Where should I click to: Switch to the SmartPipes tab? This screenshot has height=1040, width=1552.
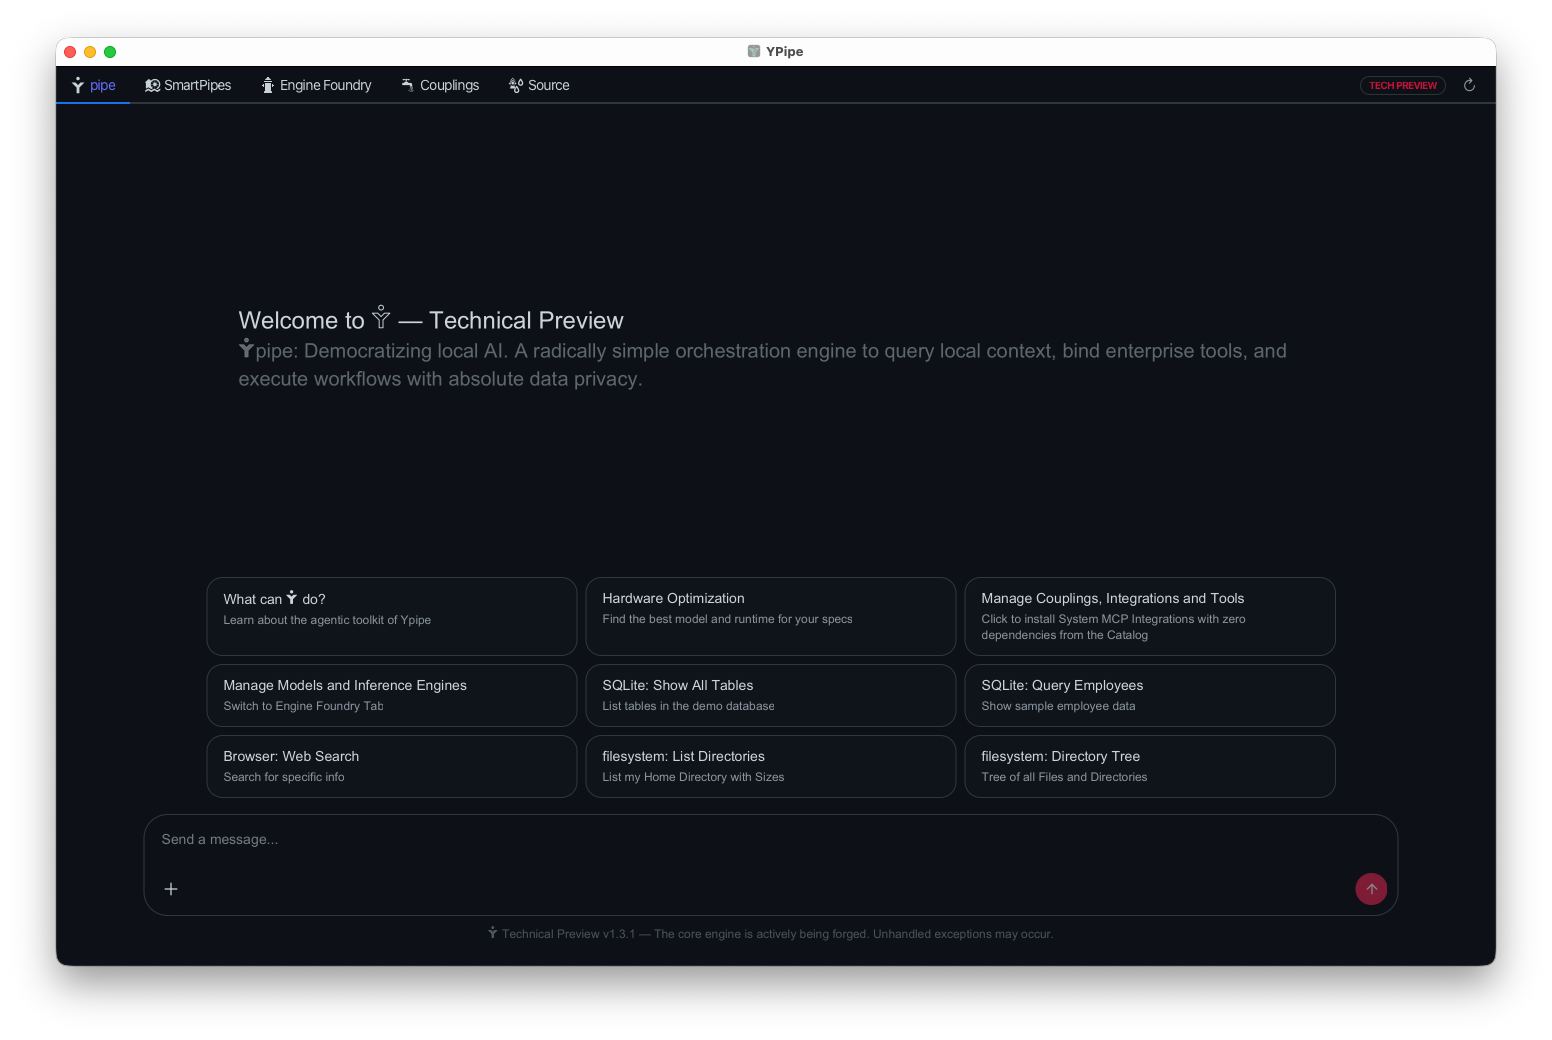point(188,85)
